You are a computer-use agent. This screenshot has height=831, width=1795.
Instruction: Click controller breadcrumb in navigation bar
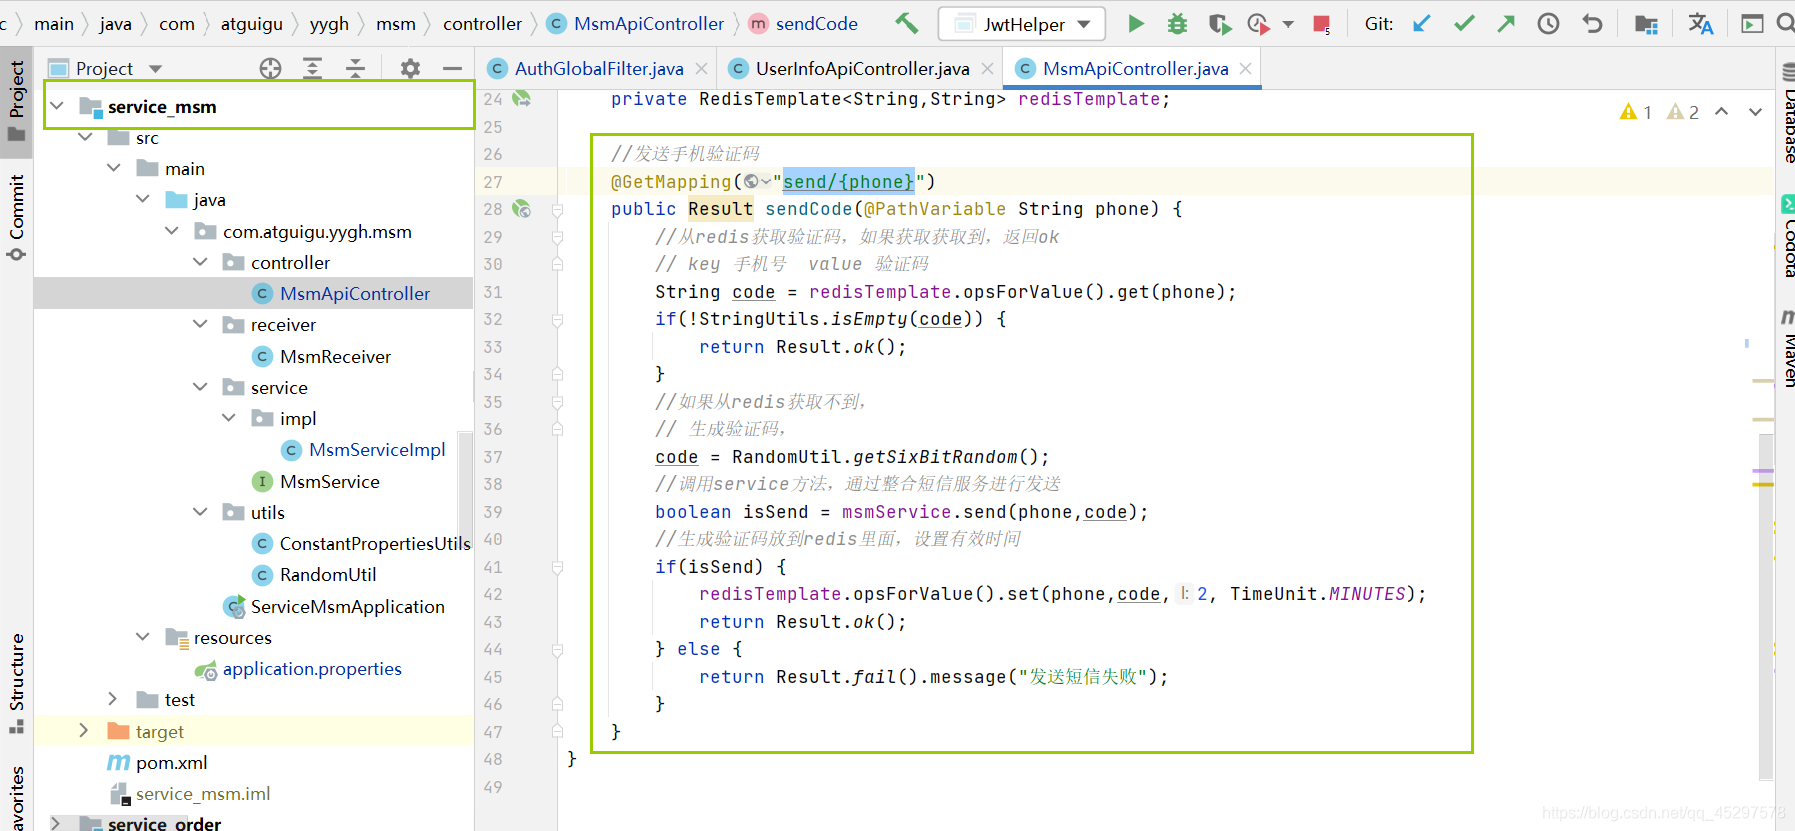click(x=482, y=23)
